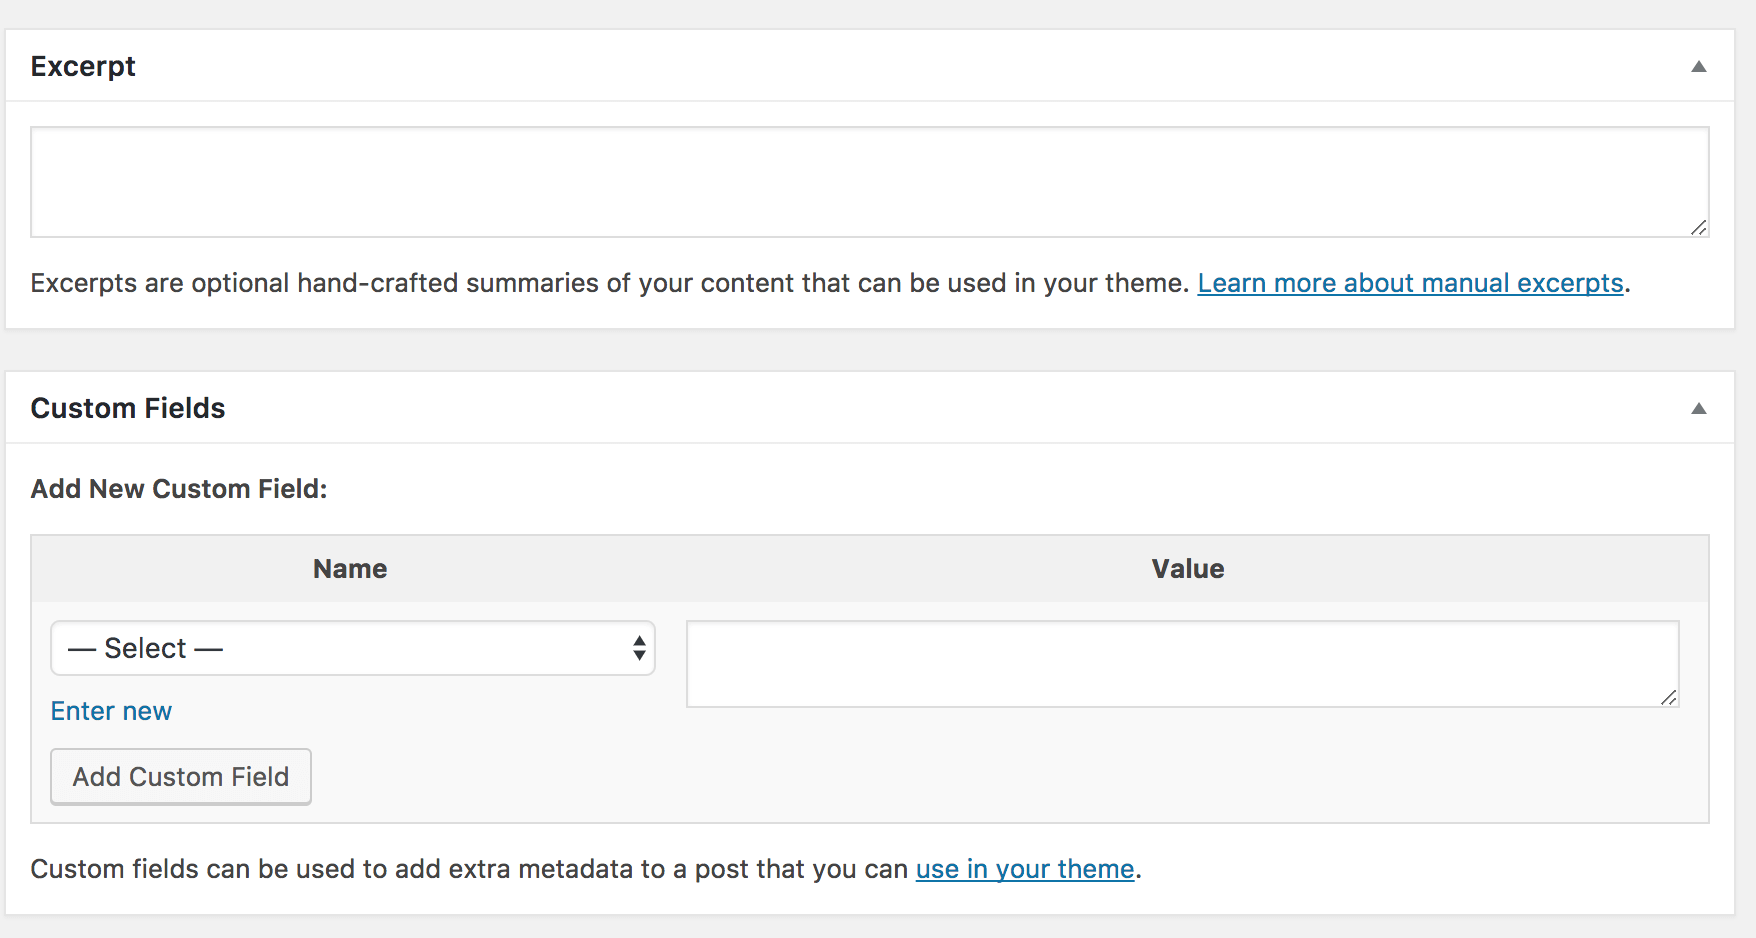Follow the 'use in your theme' link

1025,869
